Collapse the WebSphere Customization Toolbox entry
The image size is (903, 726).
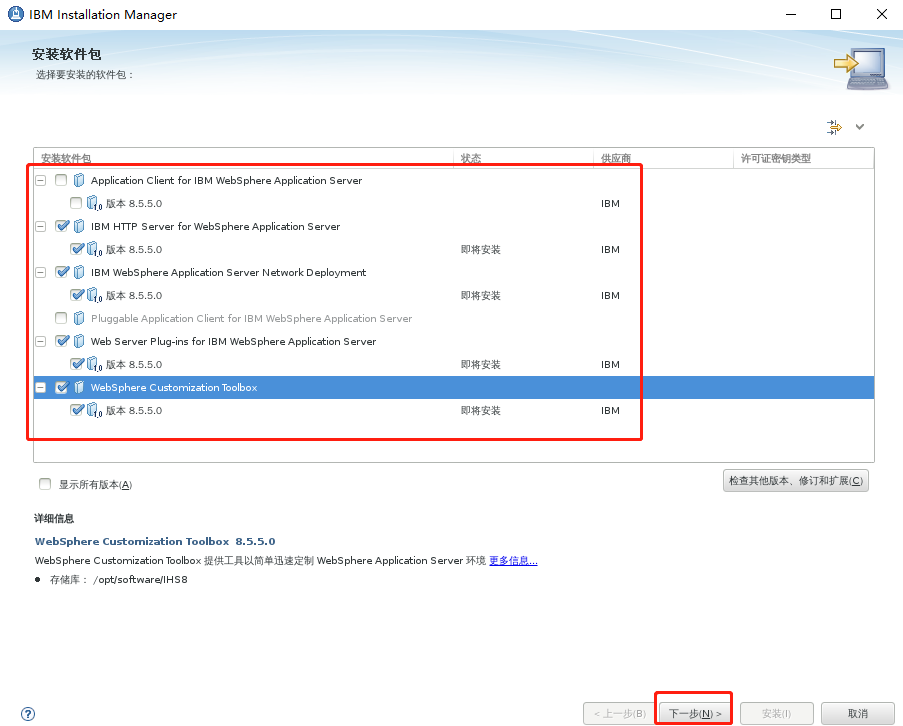point(40,386)
